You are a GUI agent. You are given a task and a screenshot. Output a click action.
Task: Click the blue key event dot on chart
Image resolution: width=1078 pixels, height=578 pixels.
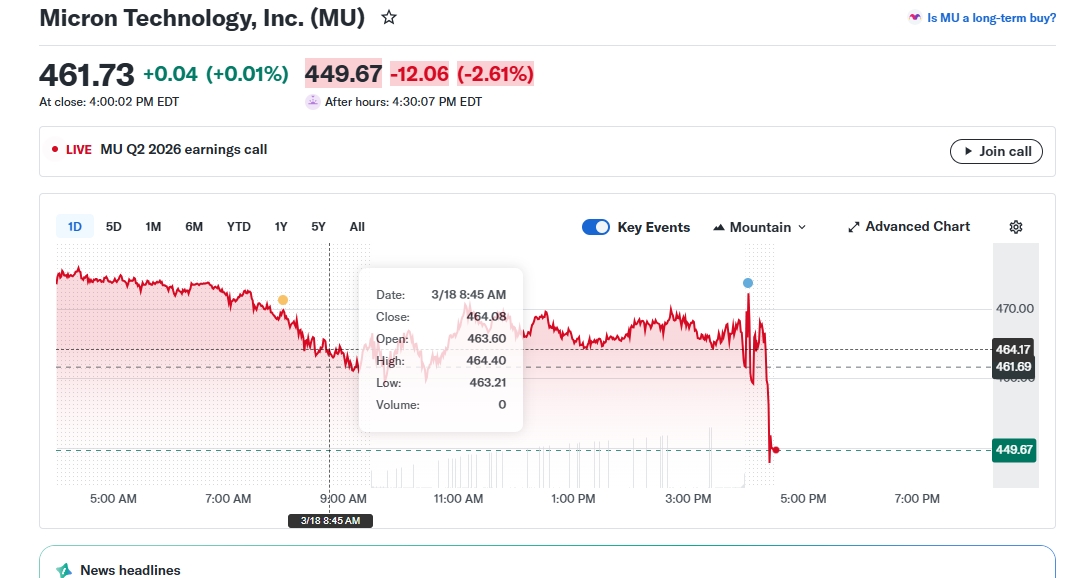tap(748, 283)
